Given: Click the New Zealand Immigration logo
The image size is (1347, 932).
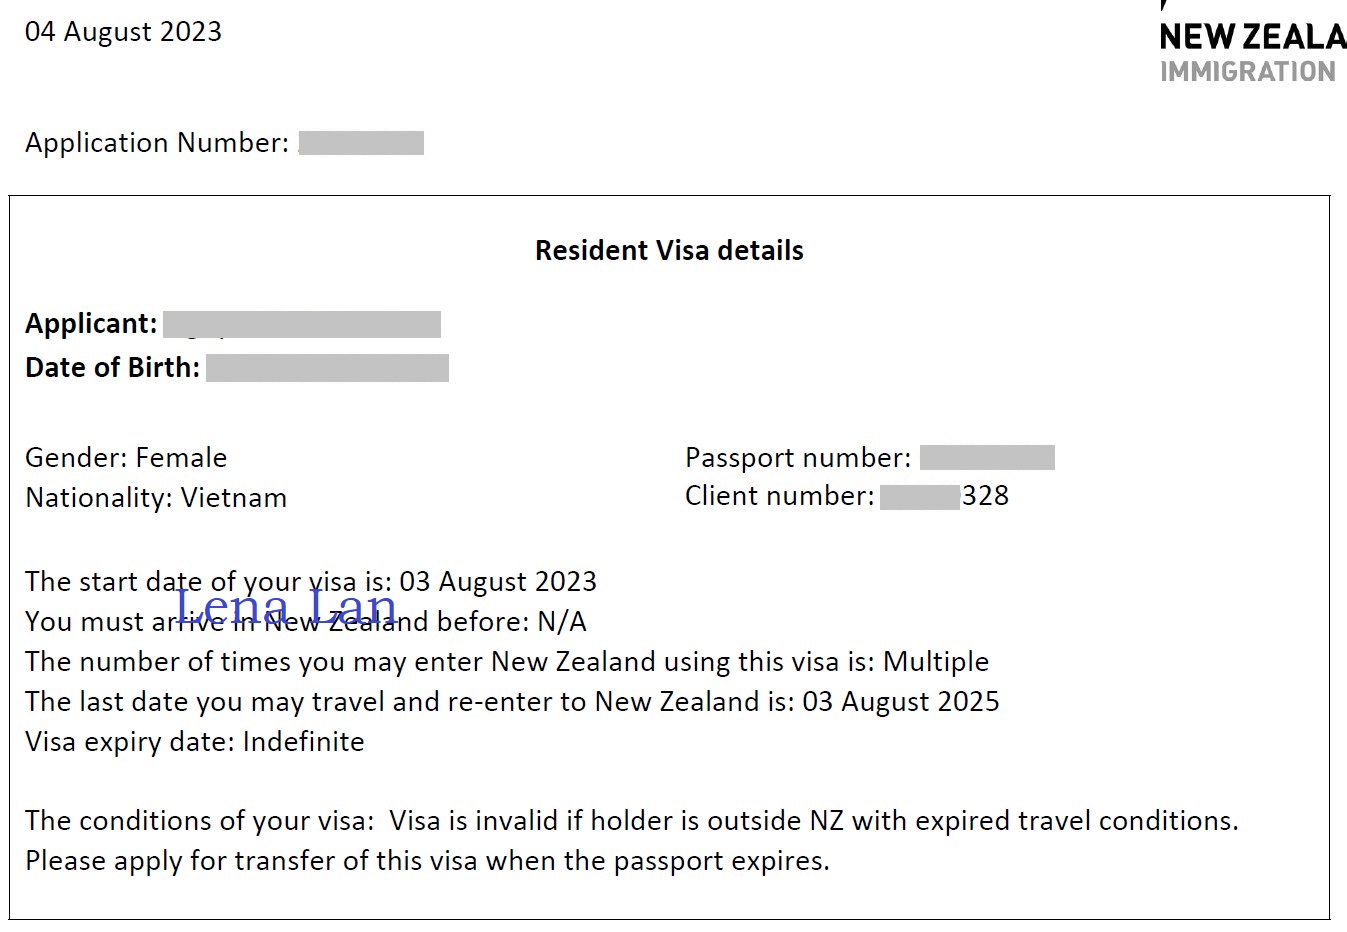Looking at the screenshot, I should (1253, 45).
